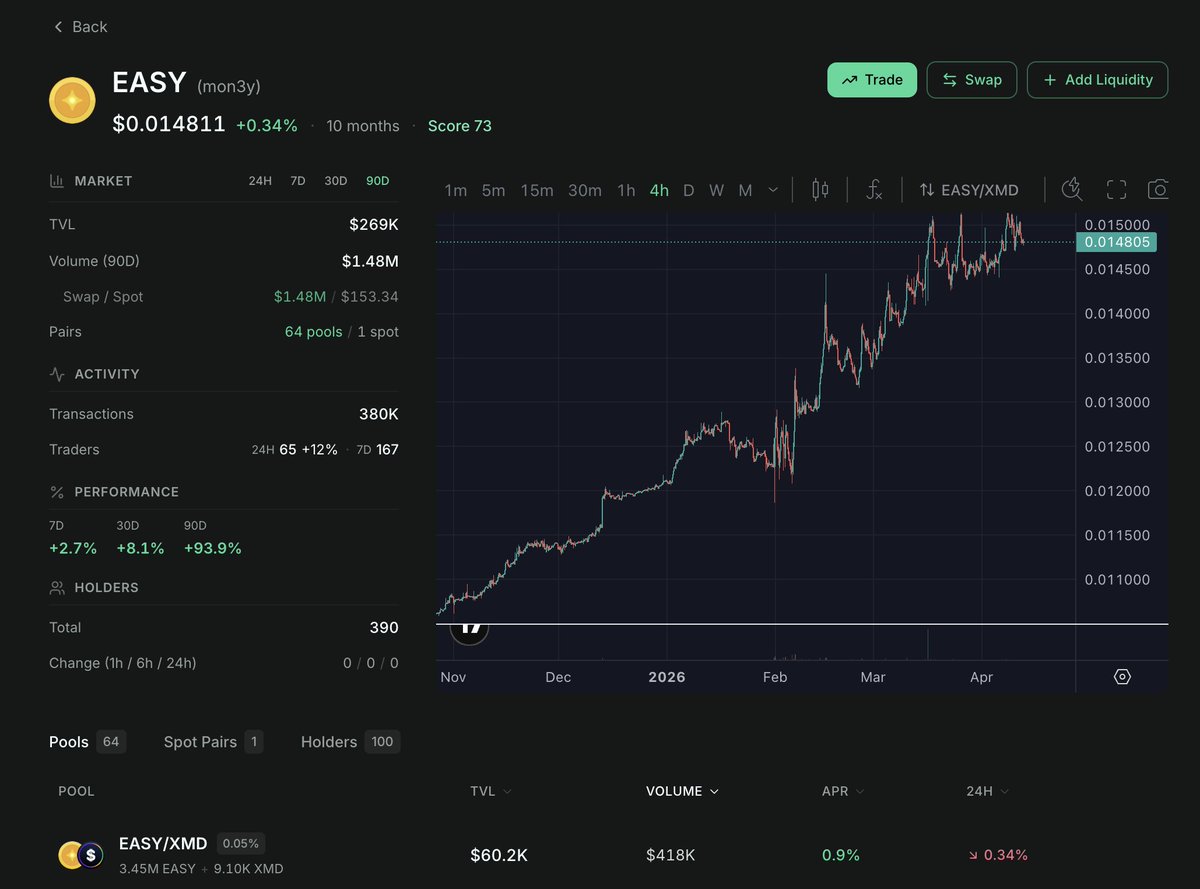Open the indicators fx icon
This screenshot has height=889, width=1200.
pos(874,190)
